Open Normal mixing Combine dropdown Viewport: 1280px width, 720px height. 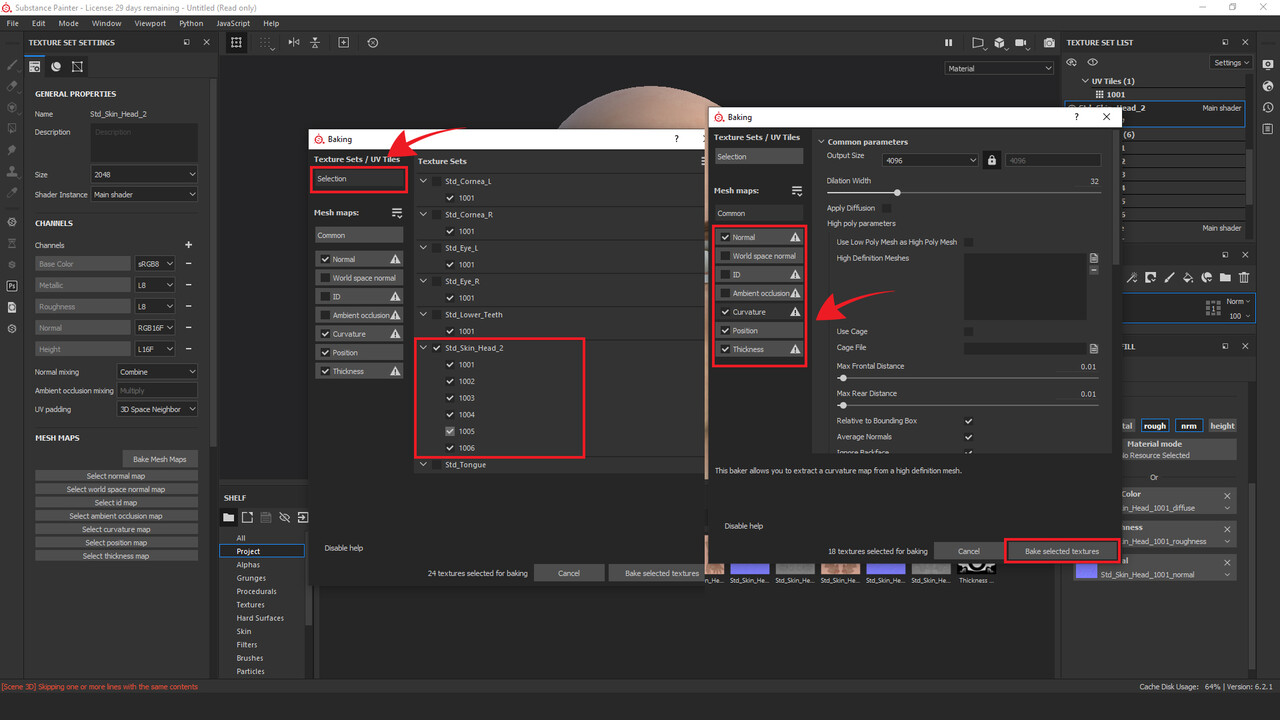(x=157, y=371)
